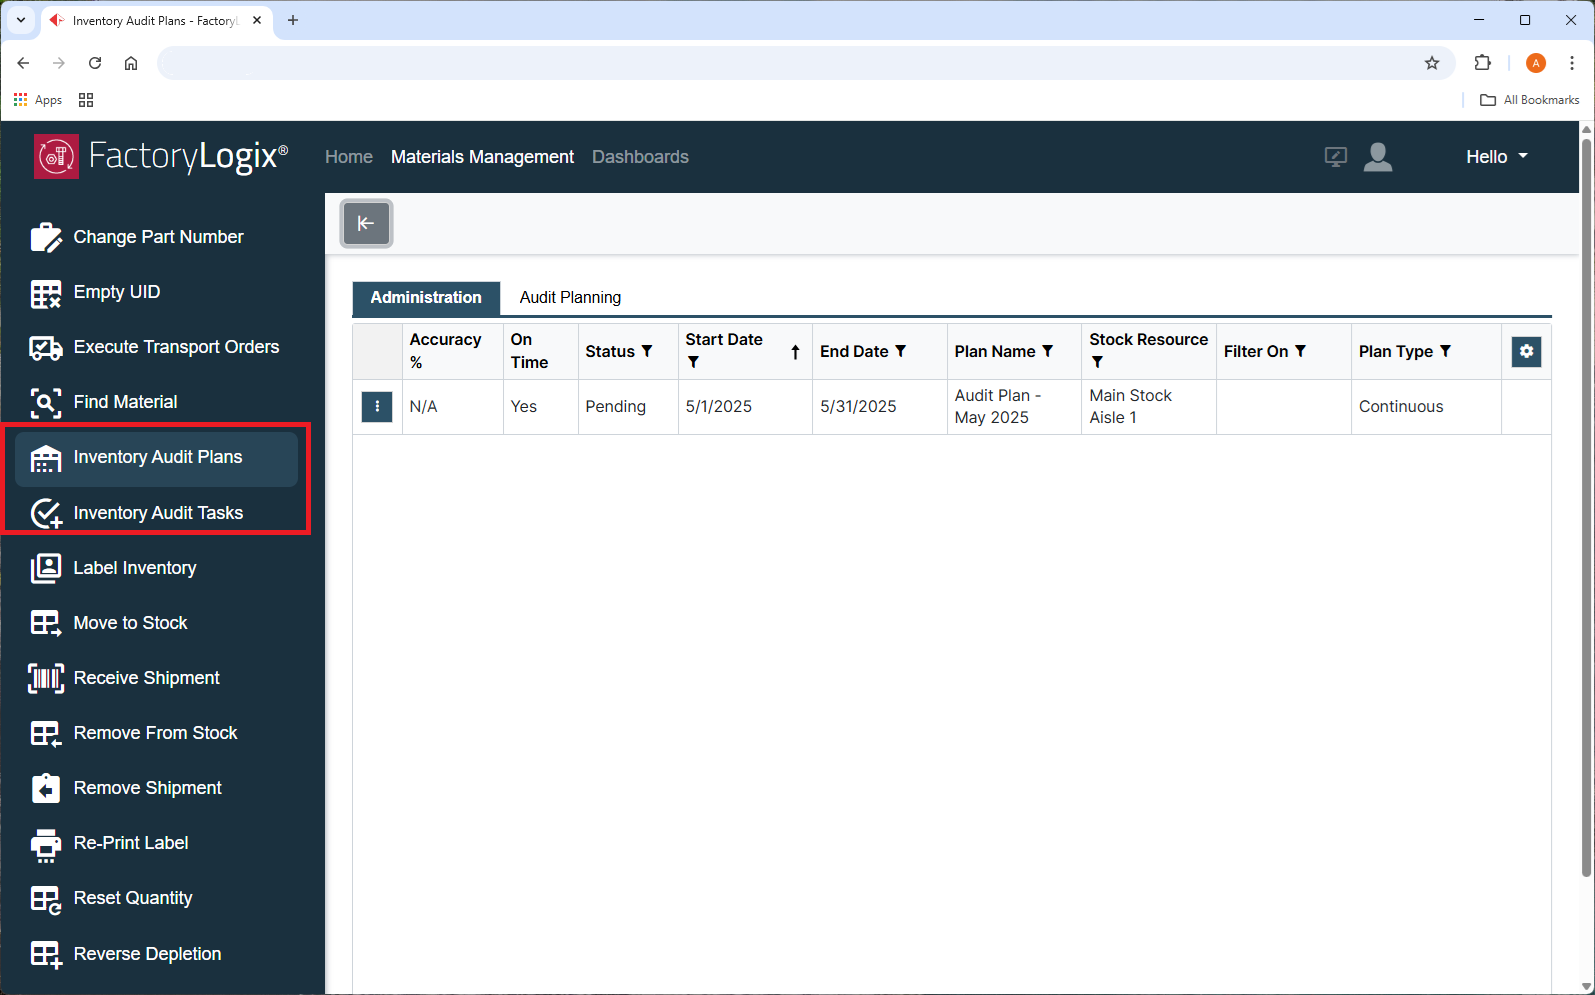Click the Move to Stock icon
The height and width of the screenshot is (995, 1595).
46,623
